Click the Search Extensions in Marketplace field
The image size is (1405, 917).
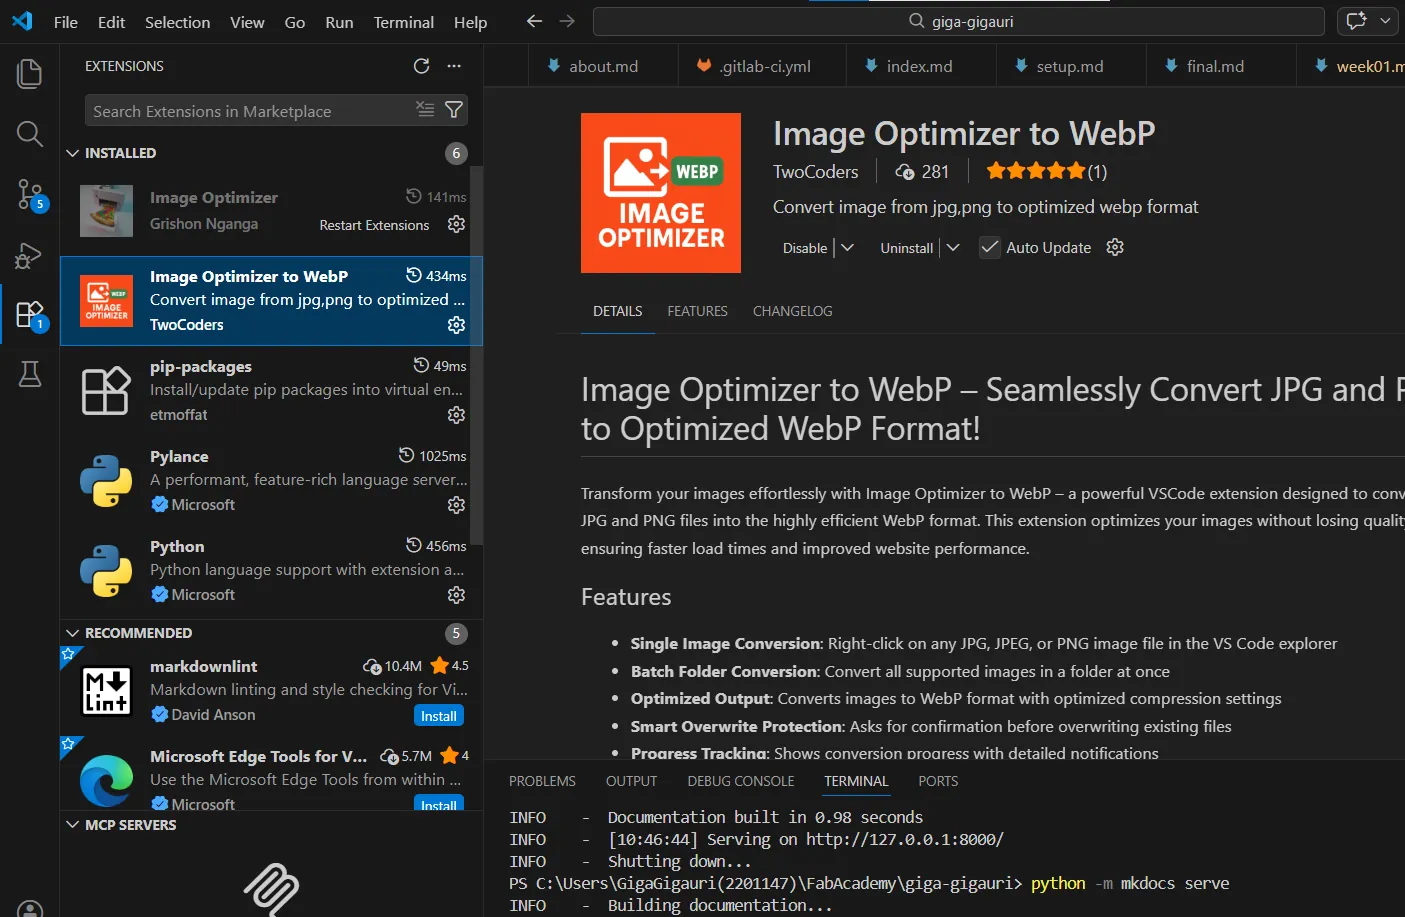tap(250, 111)
